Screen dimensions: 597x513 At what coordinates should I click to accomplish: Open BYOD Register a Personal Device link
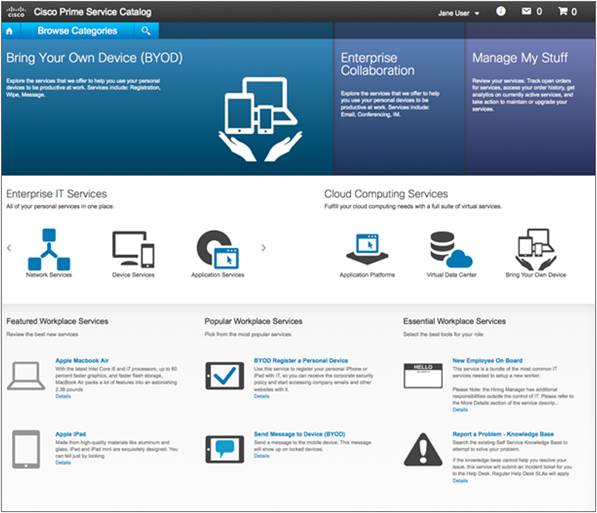(301, 360)
